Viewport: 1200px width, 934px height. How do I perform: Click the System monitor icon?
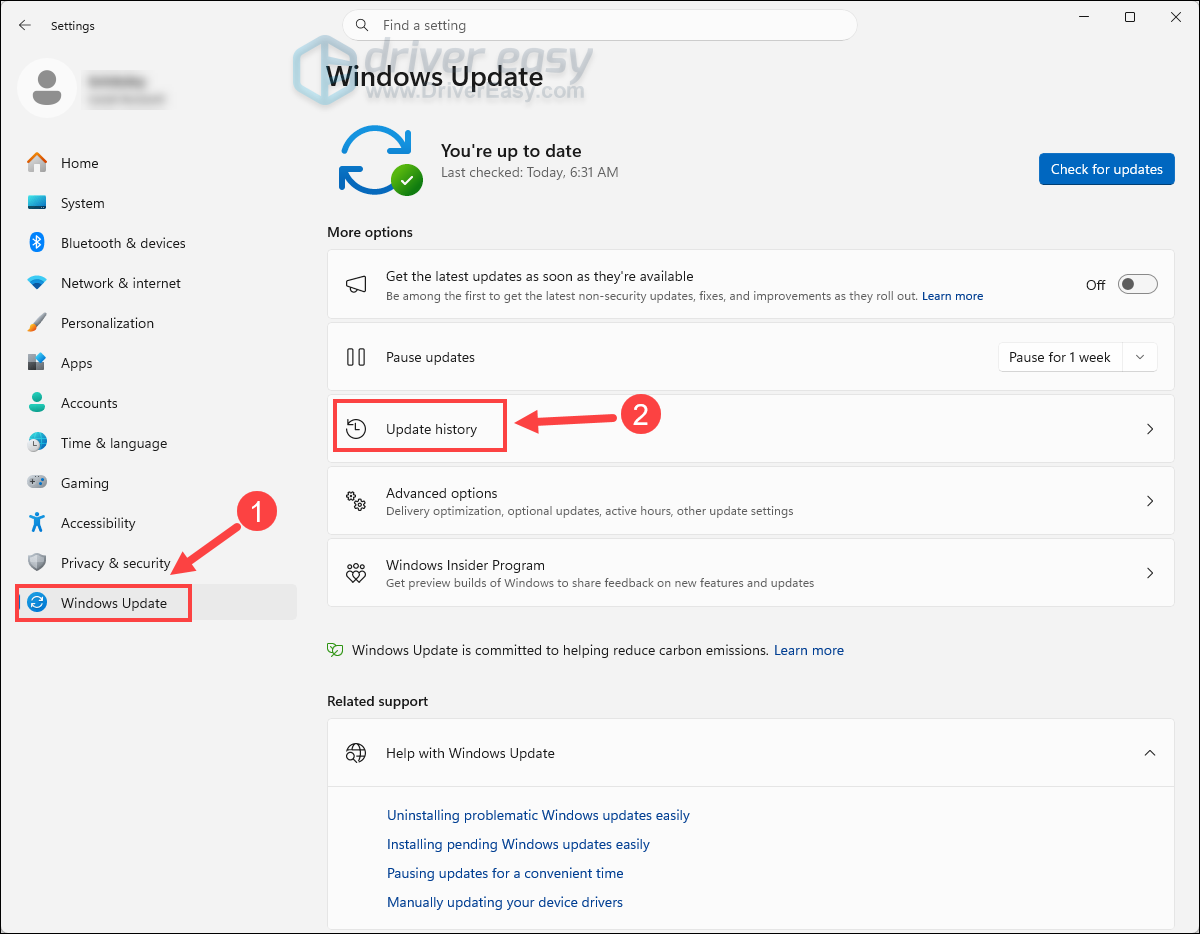37,203
